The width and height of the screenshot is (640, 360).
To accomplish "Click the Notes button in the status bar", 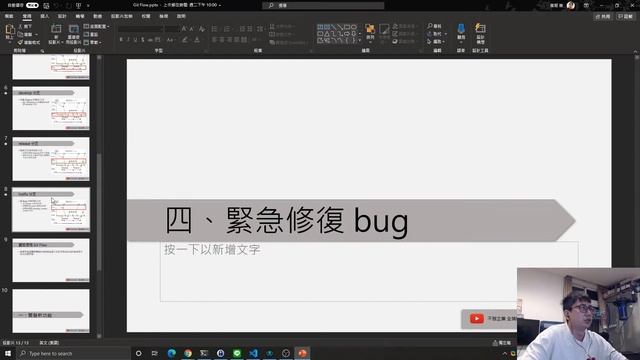I will click(x=502, y=343).
